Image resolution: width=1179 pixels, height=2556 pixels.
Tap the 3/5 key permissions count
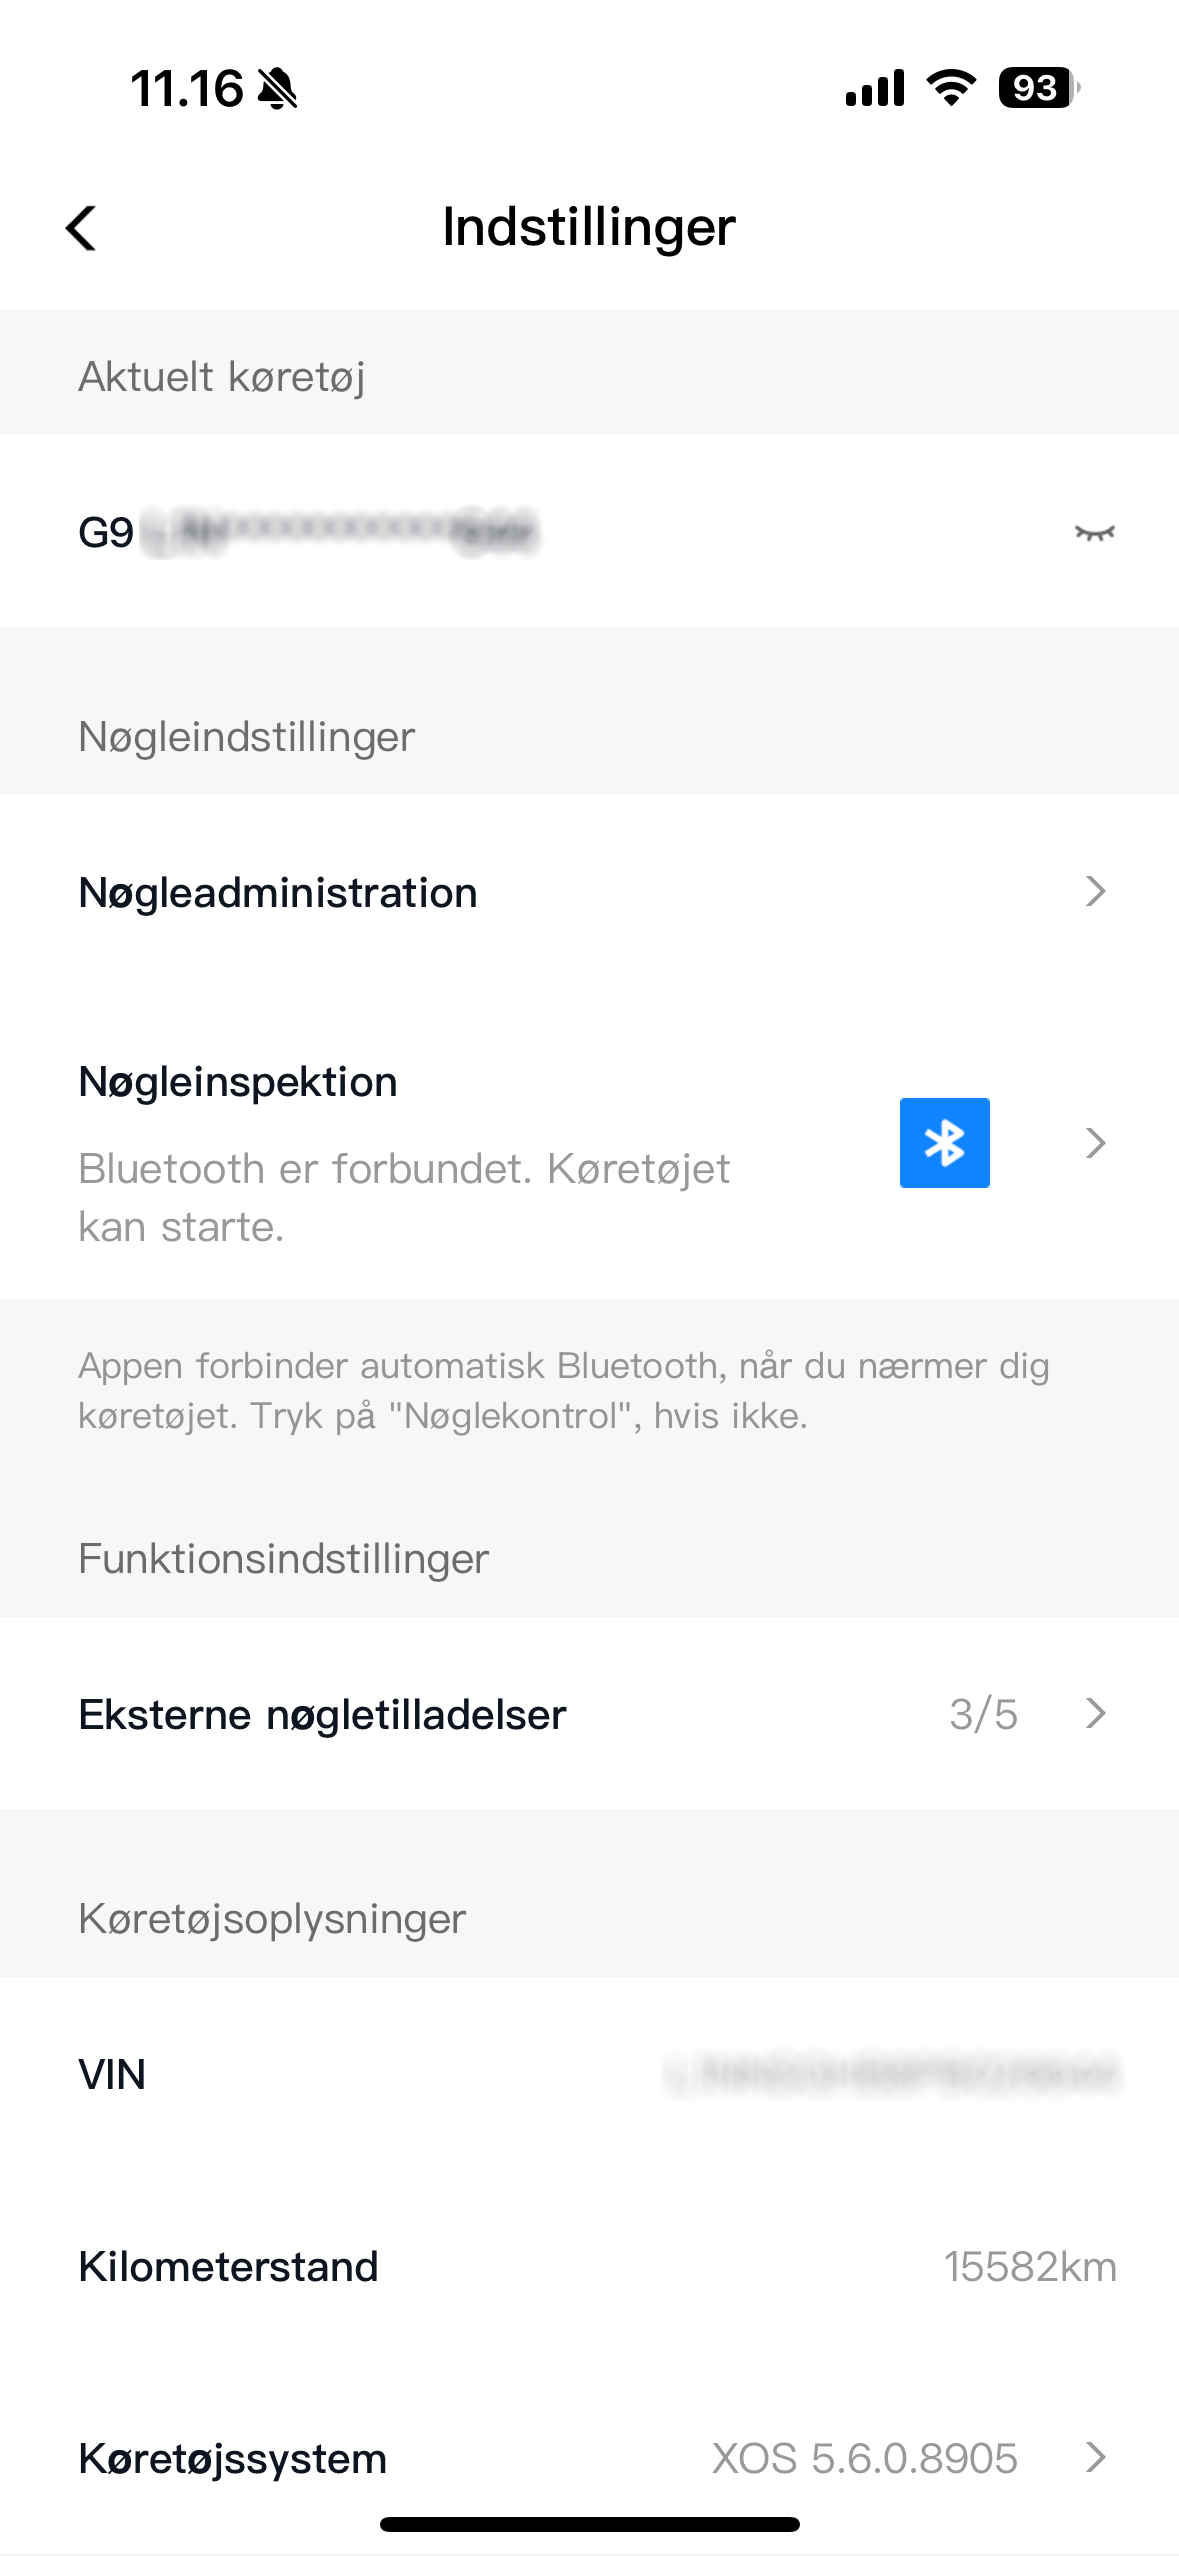point(983,1715)
